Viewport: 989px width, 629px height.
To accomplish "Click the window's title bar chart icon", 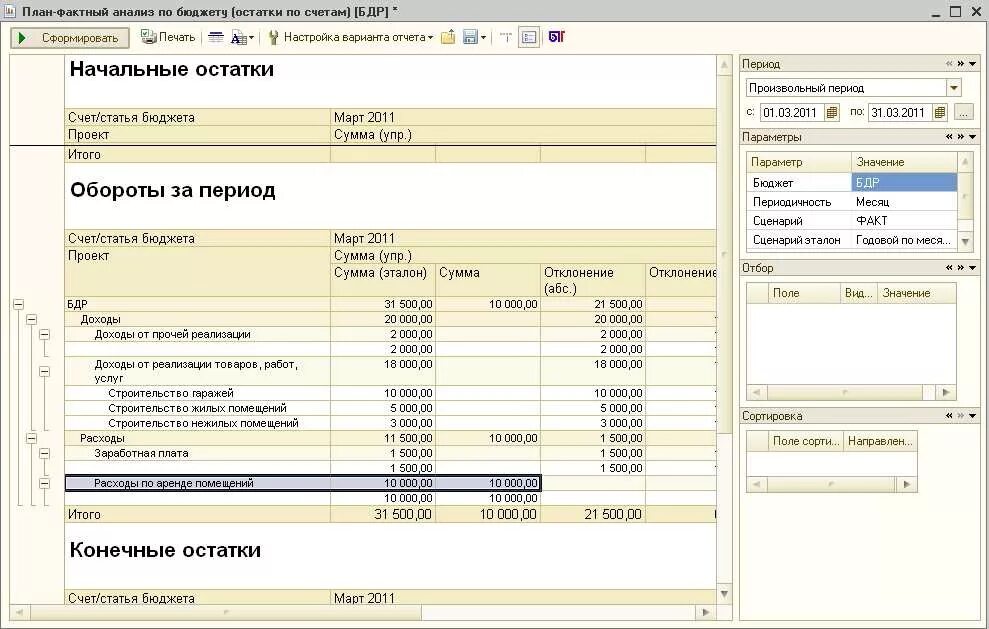I will coord(9,11).
